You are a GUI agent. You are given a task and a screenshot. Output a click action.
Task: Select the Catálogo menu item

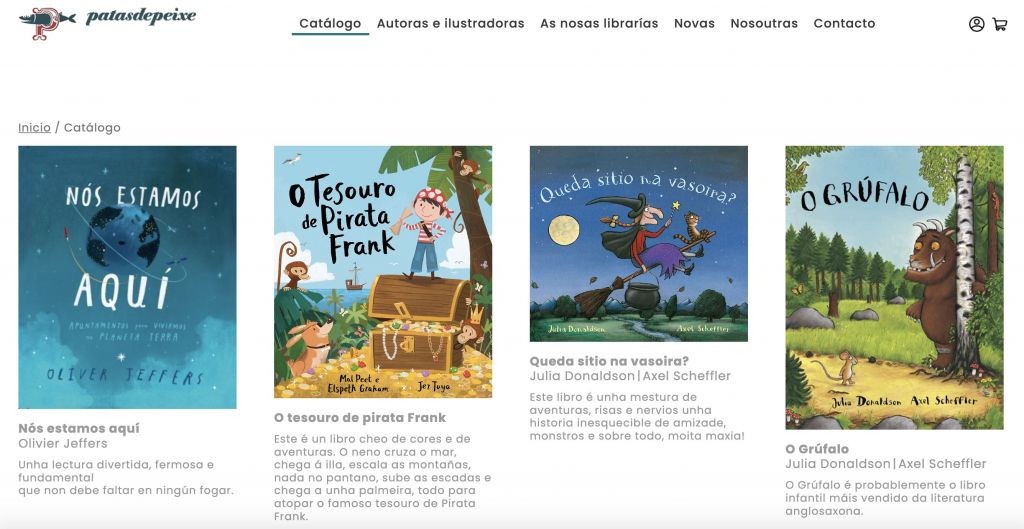click(330, 24)
